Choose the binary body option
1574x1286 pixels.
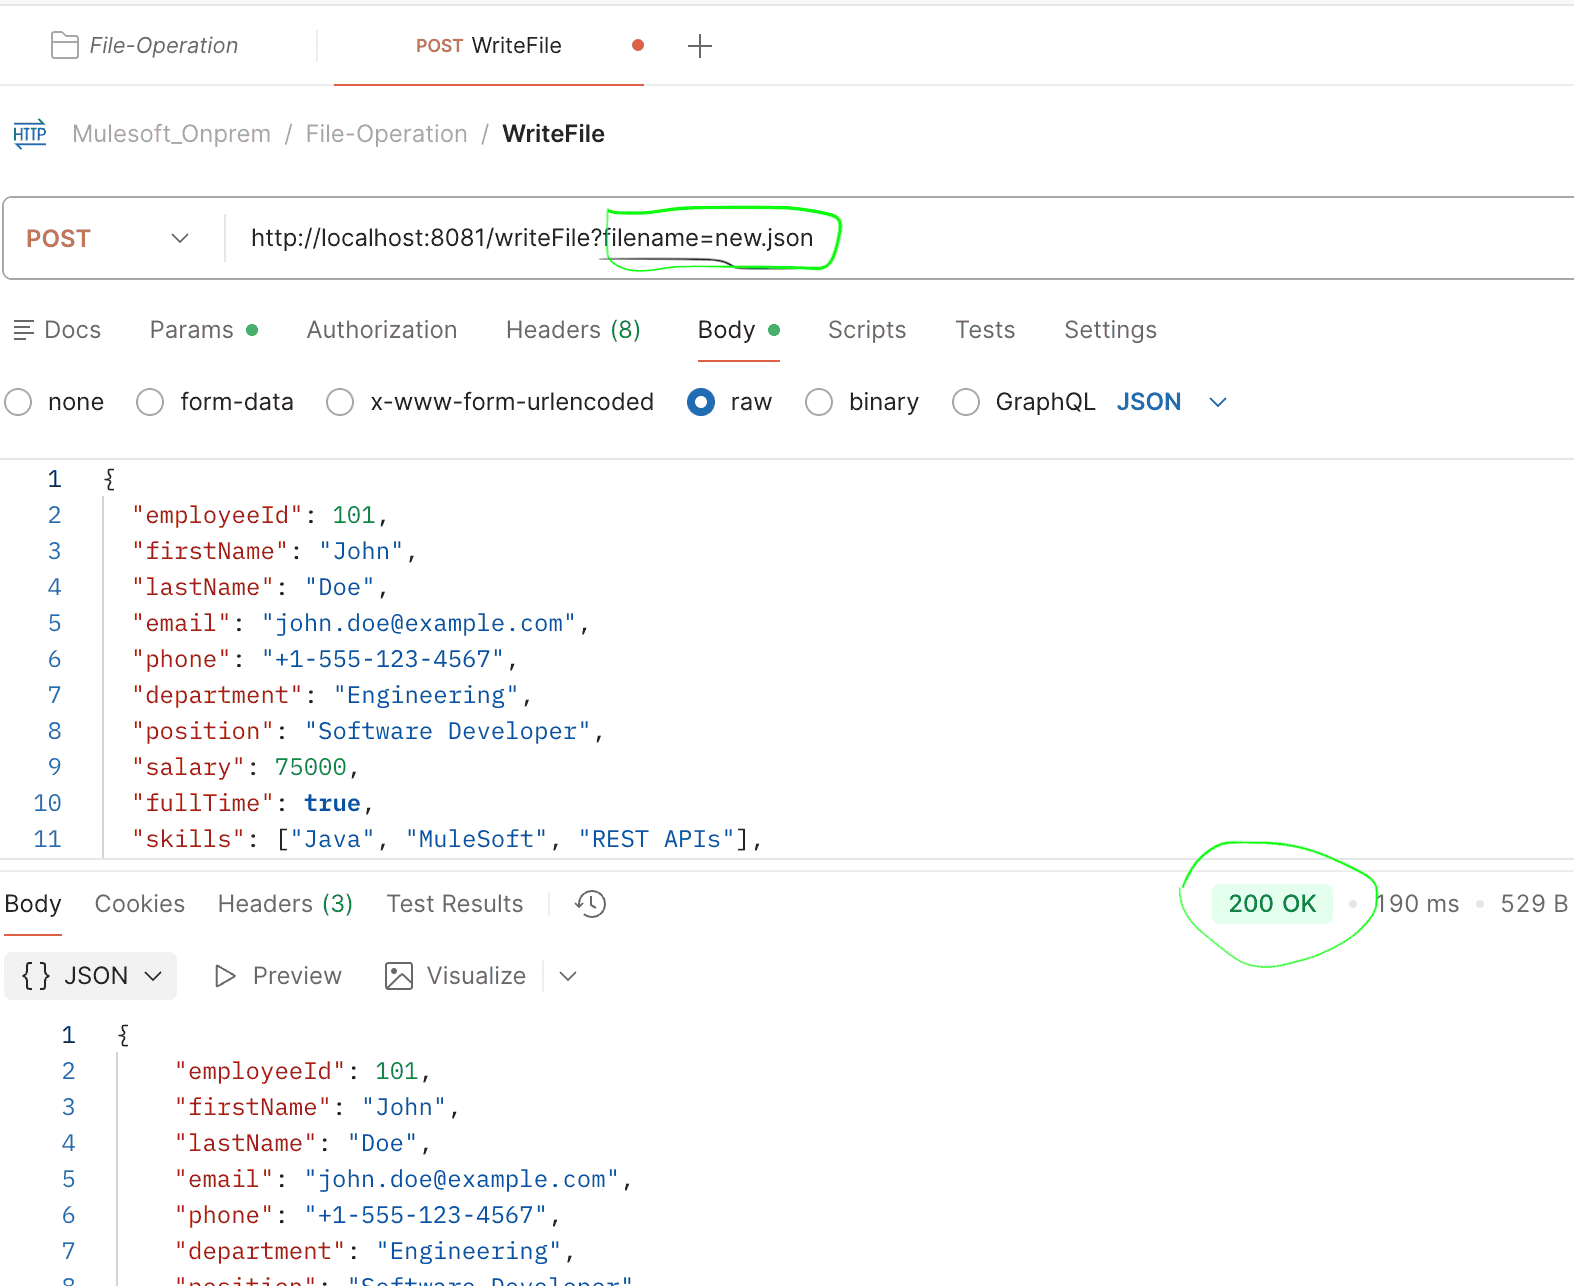[819, 402]
